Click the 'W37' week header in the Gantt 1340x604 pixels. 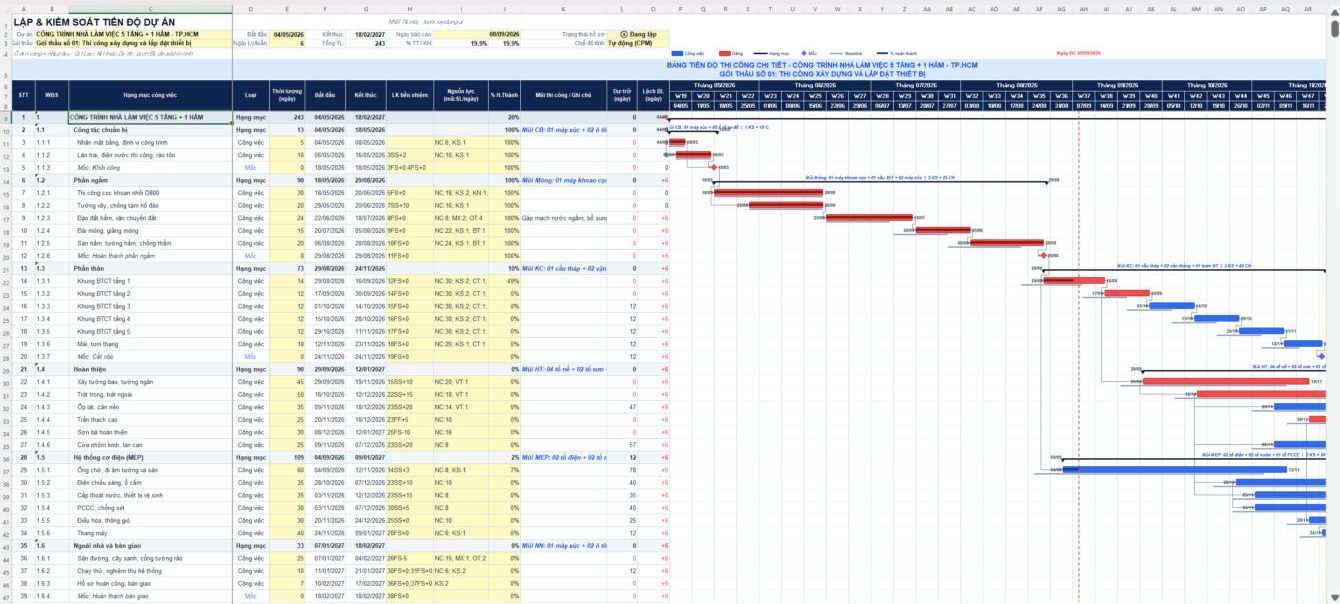point(1083,96)
